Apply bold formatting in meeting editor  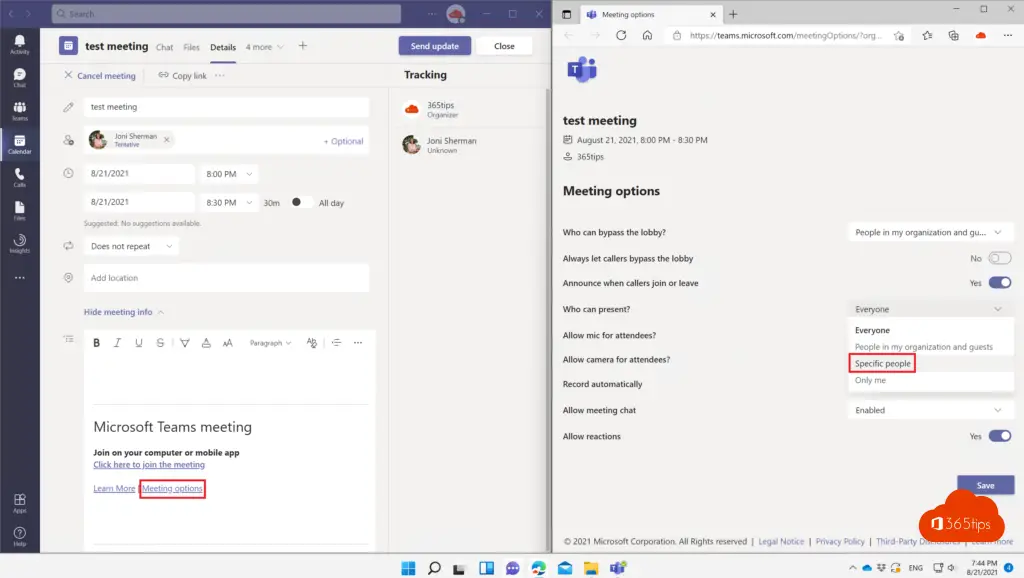click(97, 343)
